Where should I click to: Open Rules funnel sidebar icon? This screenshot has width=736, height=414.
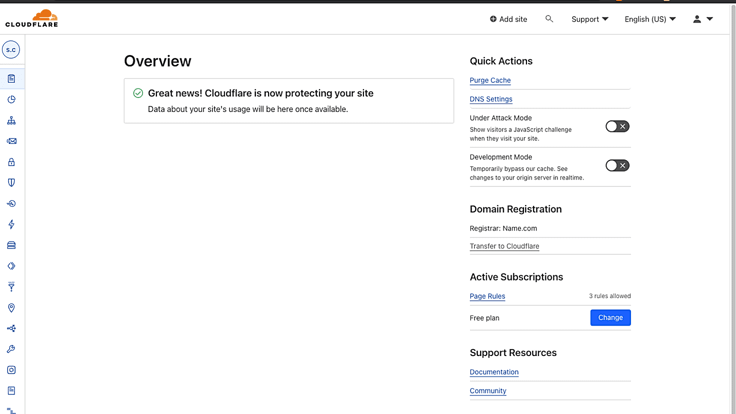11,287
